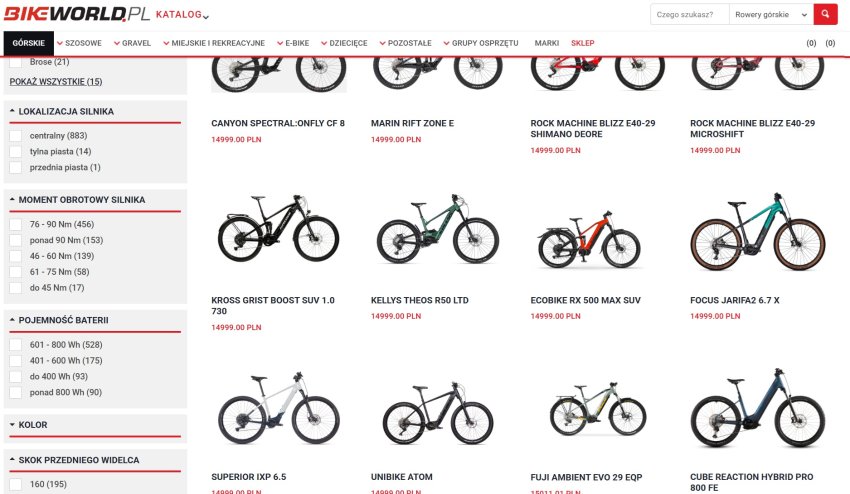Select the GÓRSKIE navigation tab
The image size is (850, 494).
coord(29,43)
